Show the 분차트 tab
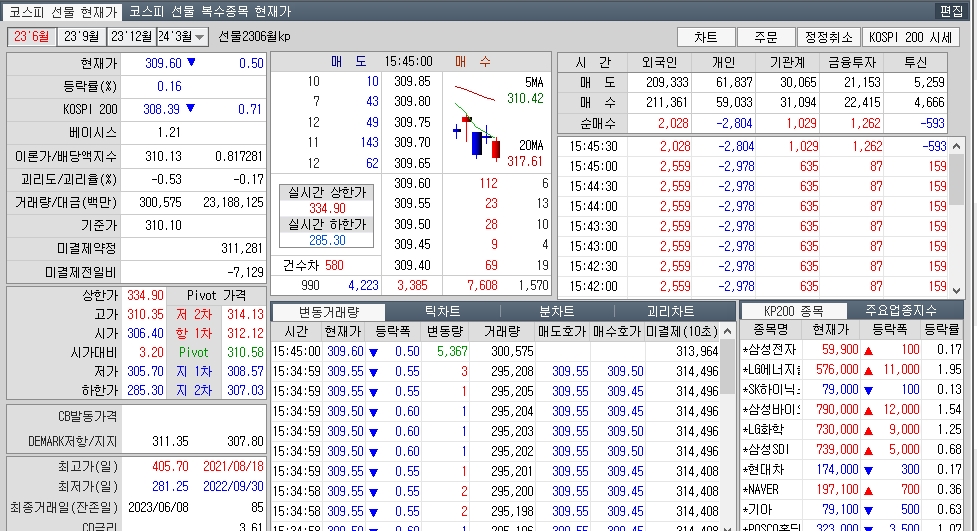The height and width of the screenshot is (531, 977). point(557,311)
